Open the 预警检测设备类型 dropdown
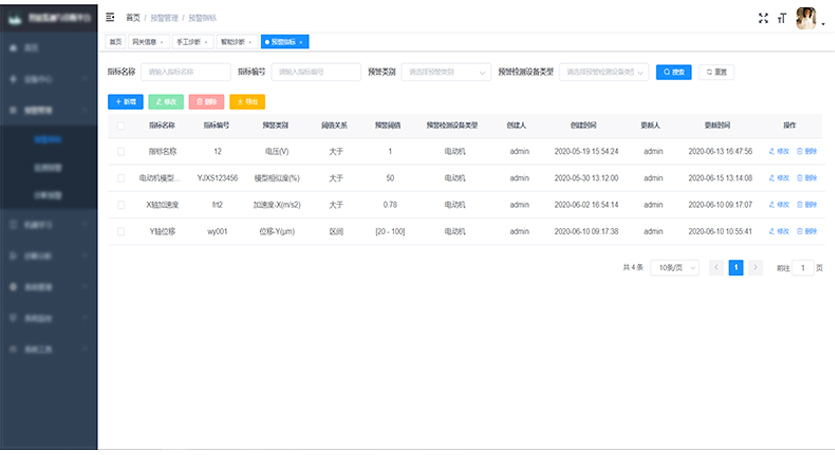This screenshot has height=455, width=835. point(604,72)
